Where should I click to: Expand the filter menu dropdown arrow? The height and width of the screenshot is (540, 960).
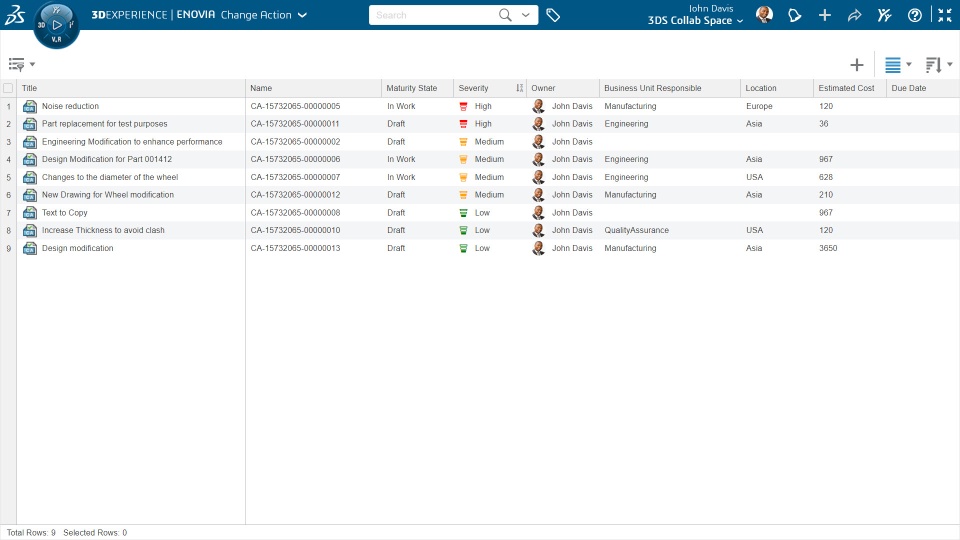pyautogui.click(x=32, y=64)
